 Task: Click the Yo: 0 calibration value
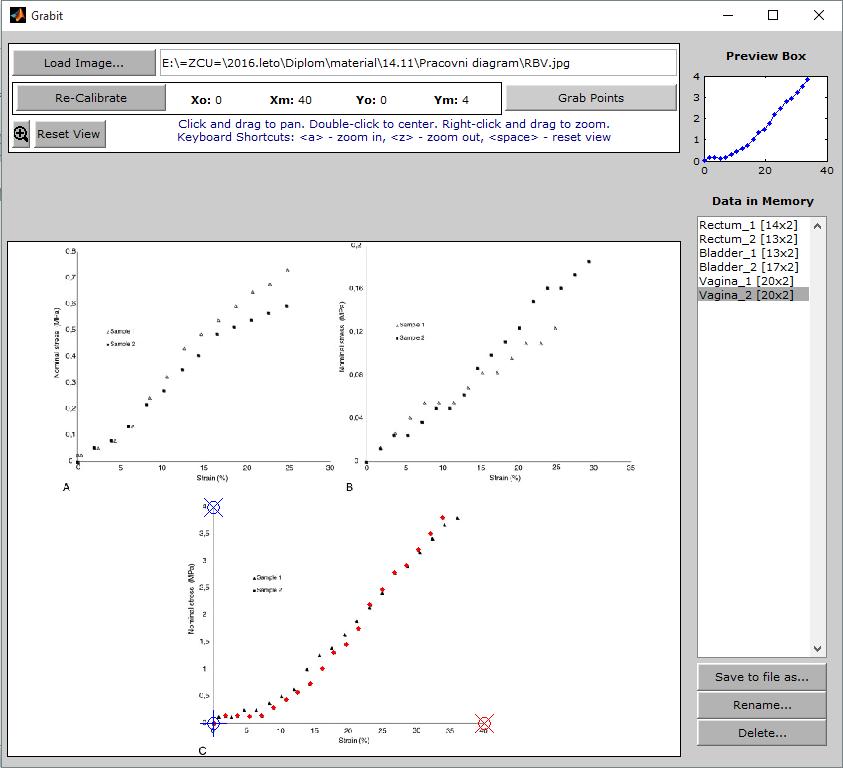click(371, 100)
